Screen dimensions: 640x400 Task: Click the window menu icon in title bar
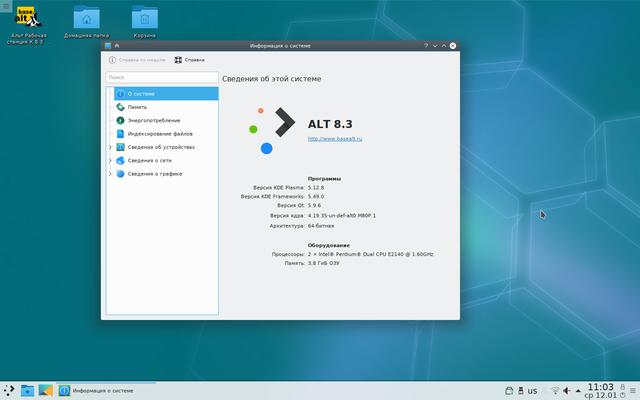(108, 46)
